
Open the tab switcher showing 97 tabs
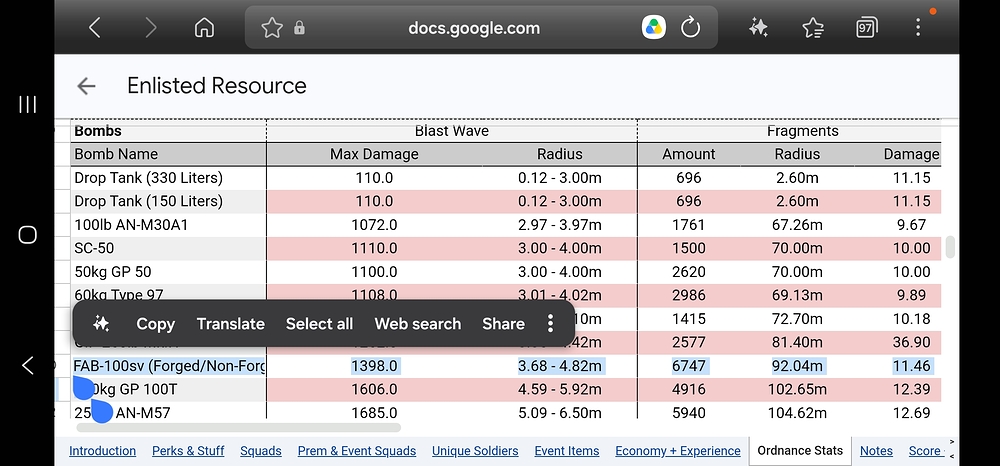pos(866,27)
